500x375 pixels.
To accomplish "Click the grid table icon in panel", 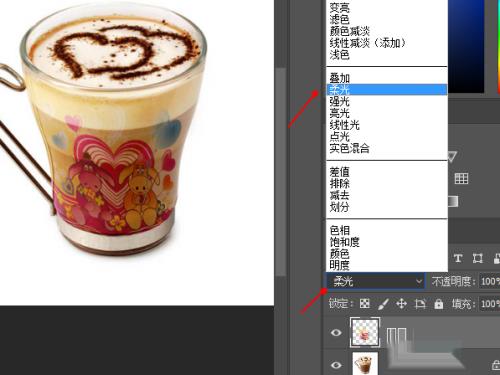I will point(461,178).
